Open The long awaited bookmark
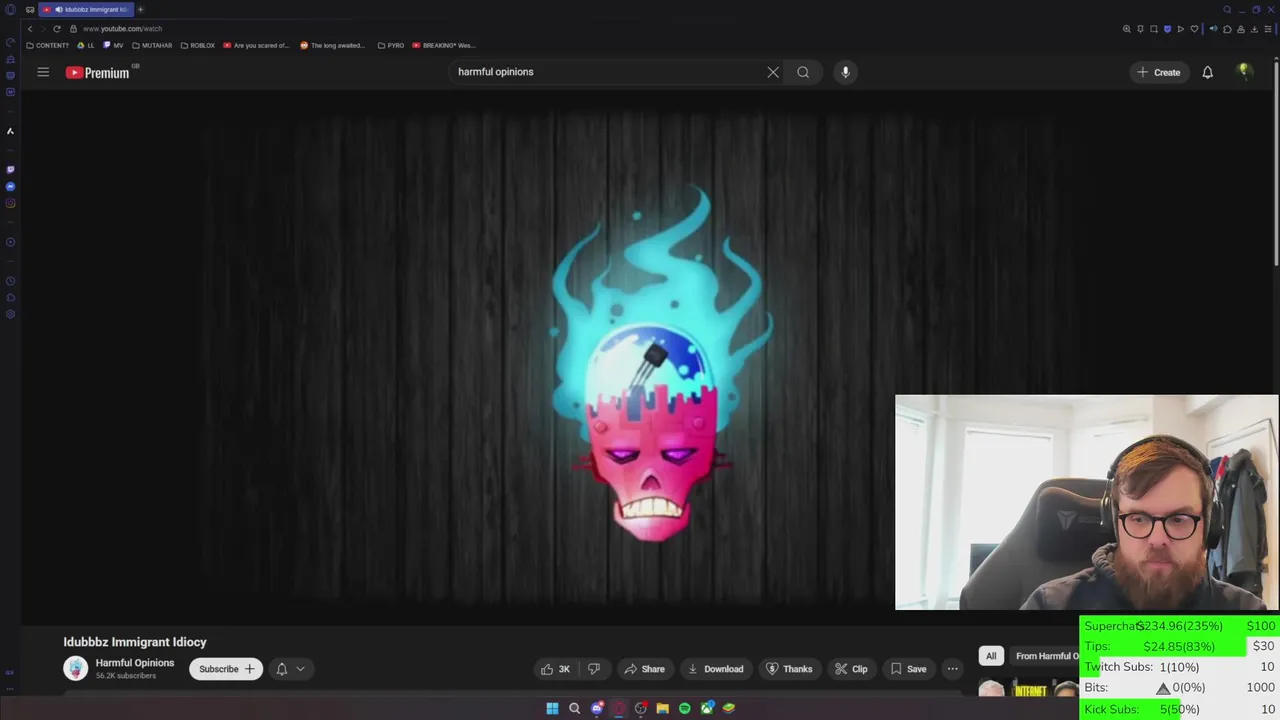The image size is (1280, 720). point(334,45)
